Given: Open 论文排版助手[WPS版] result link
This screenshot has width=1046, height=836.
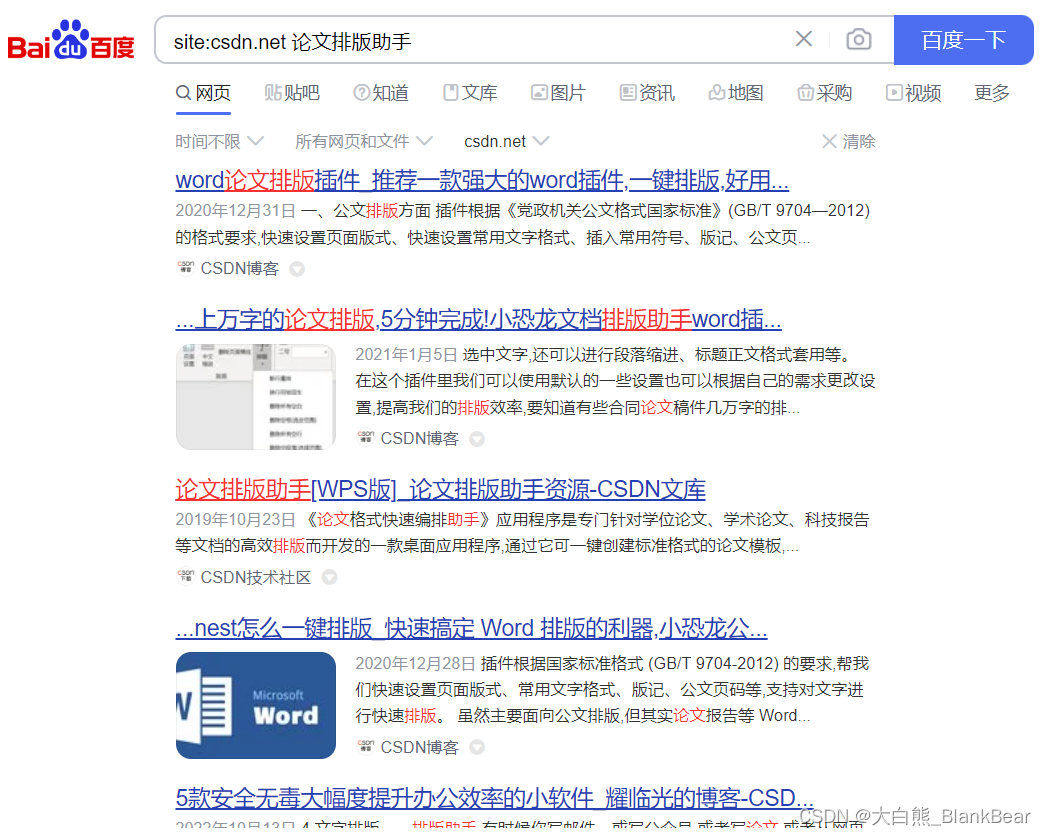Looking at the screenshot, I should pyautogui.click(x=440, y=490).
